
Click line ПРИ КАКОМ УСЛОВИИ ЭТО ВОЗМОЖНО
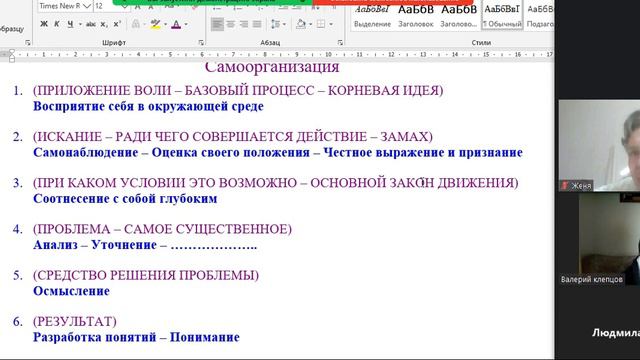pyautogui.click(x=276, y=182)
